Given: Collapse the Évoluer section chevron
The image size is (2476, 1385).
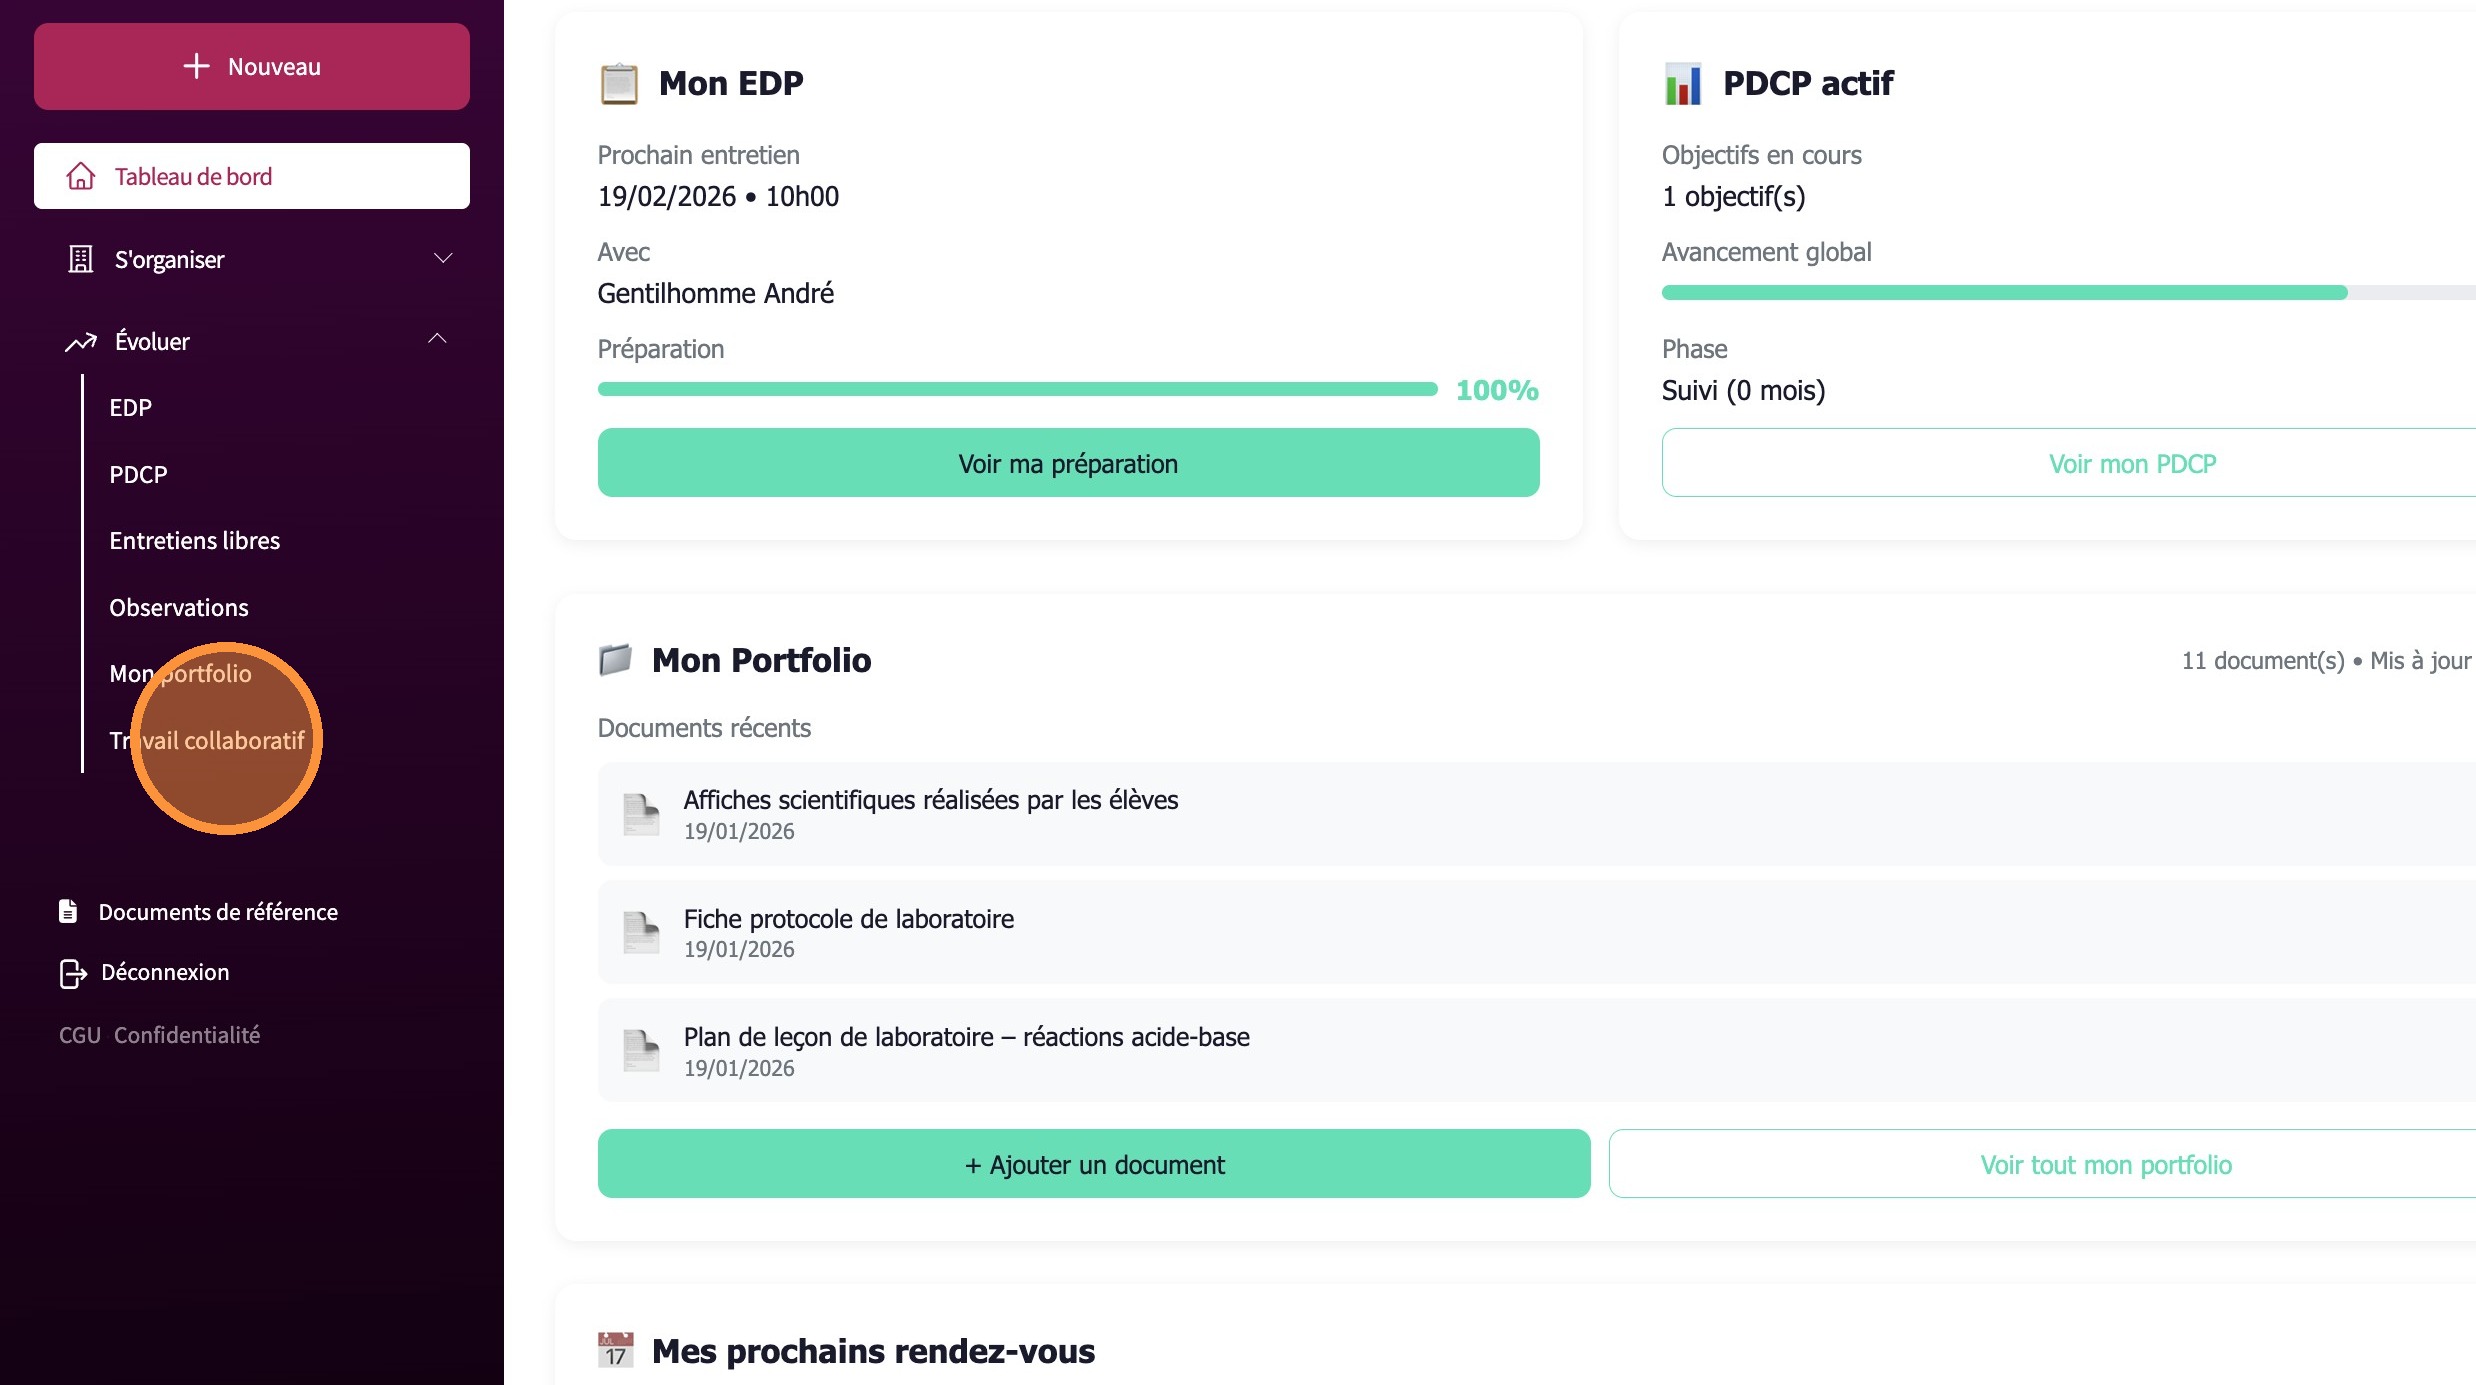Looking at the screenshot, I should pos(437,340).
